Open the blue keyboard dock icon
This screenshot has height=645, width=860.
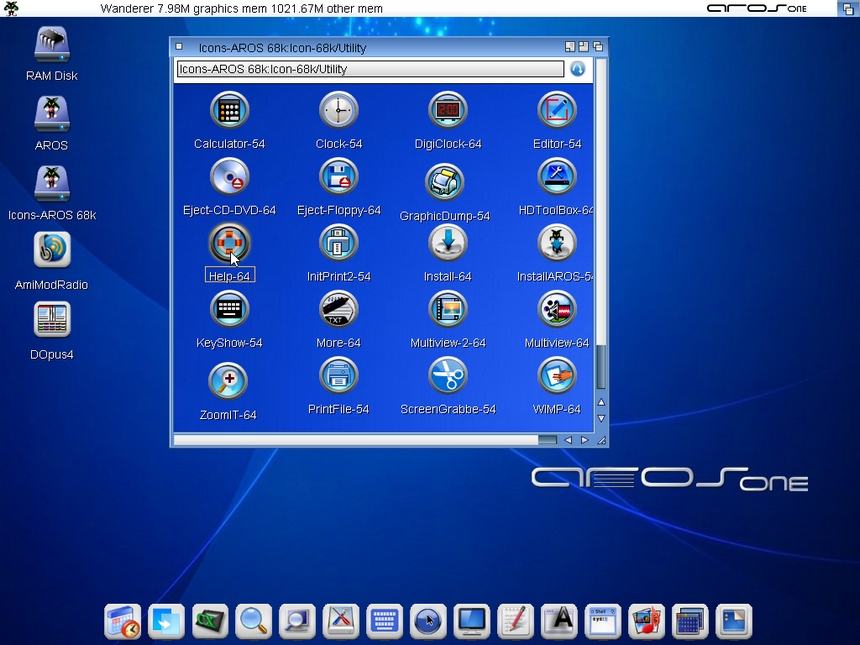coord(384,622)
